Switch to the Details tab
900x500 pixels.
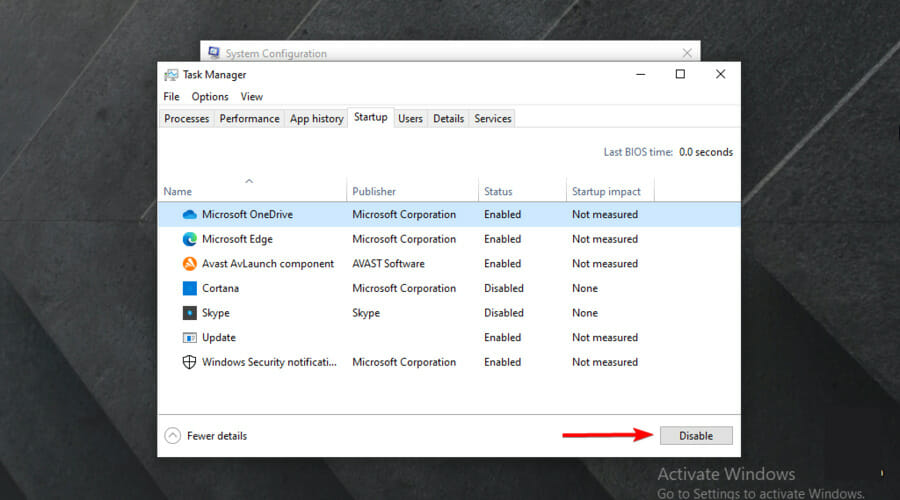(448, 119)
